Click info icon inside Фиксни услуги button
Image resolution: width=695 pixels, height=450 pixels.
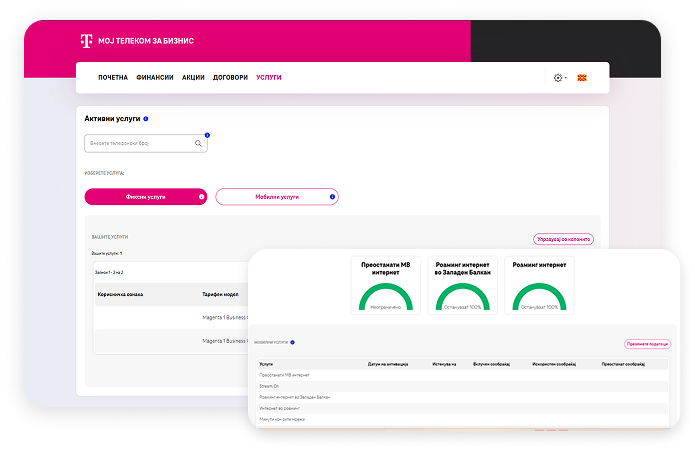coord(201,197)
